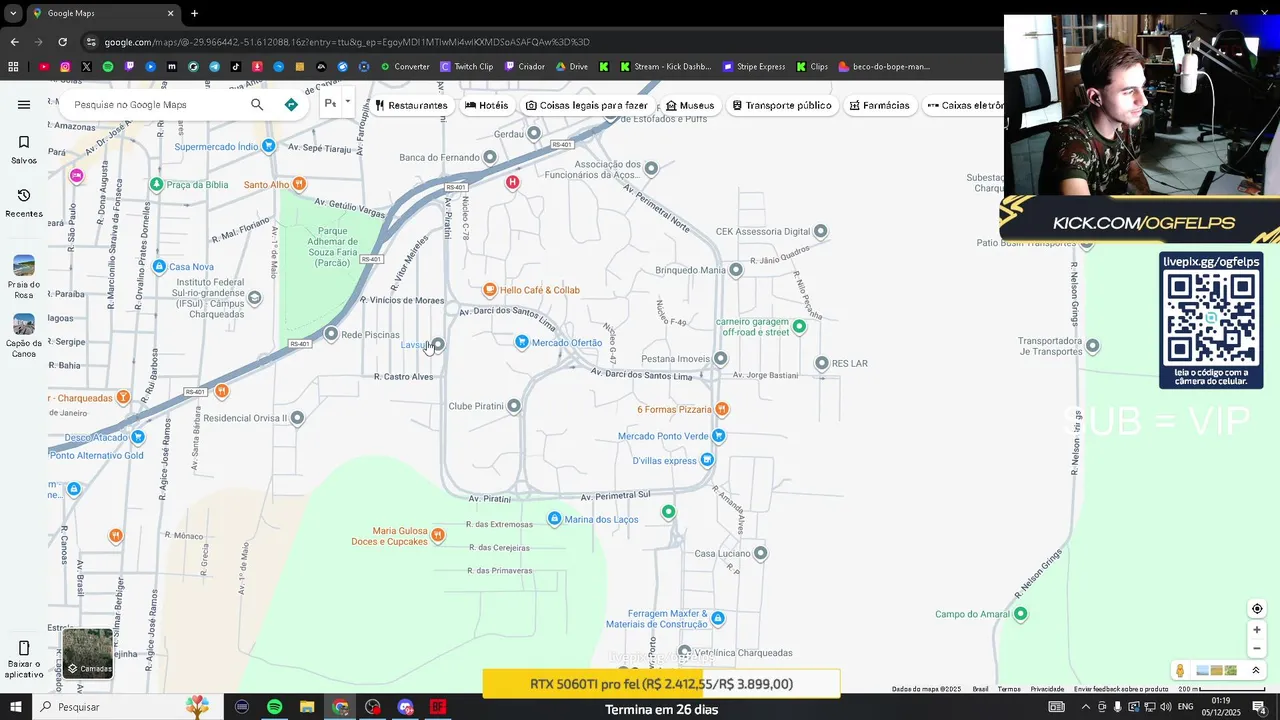Open recent place Capão da Canoa

pyautogui.click(x=24, y=336)
